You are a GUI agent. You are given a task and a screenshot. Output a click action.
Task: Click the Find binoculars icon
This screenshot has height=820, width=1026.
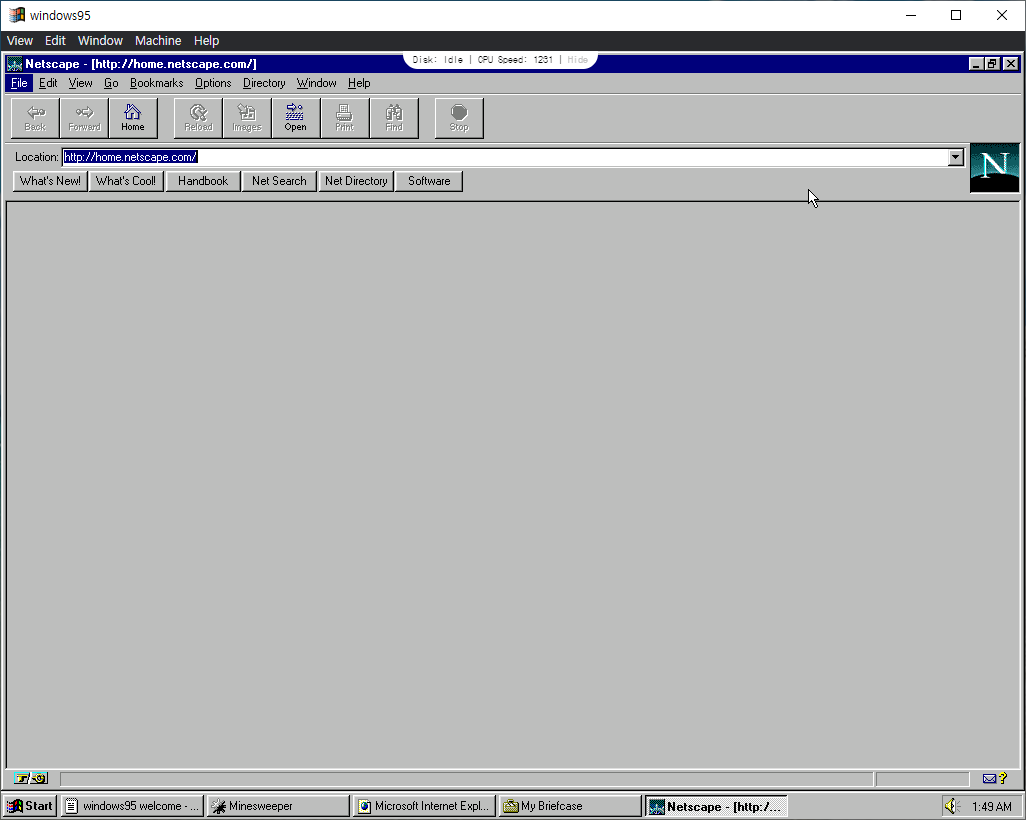click(394, 118)
